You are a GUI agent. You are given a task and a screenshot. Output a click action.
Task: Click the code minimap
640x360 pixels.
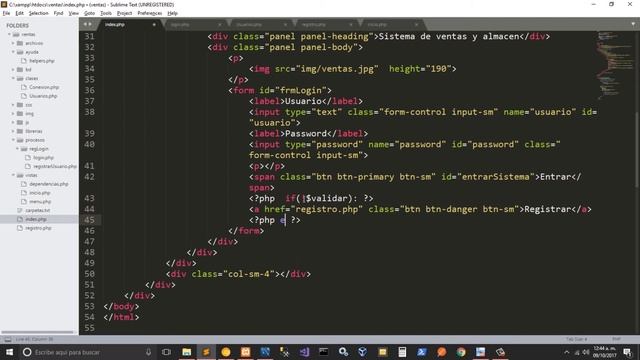tap(615, 65)
